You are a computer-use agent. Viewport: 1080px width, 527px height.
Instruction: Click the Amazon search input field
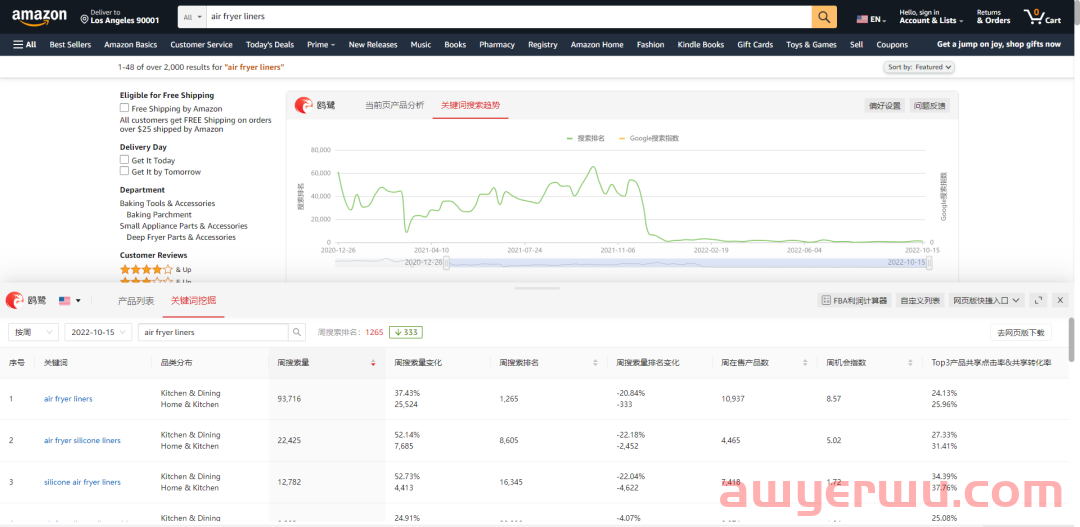[x=508, y=17]
